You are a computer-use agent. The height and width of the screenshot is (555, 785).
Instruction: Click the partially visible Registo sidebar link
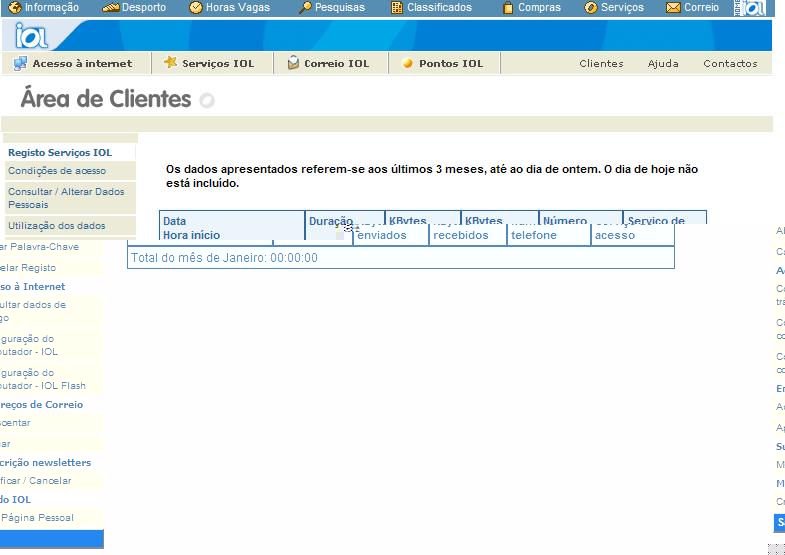pyautogui.click(x=28, y=268)
